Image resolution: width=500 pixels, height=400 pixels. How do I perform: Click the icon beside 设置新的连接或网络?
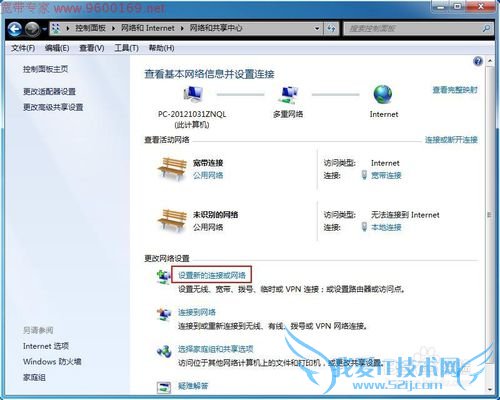pyautogui.click(x=164, y=276)
